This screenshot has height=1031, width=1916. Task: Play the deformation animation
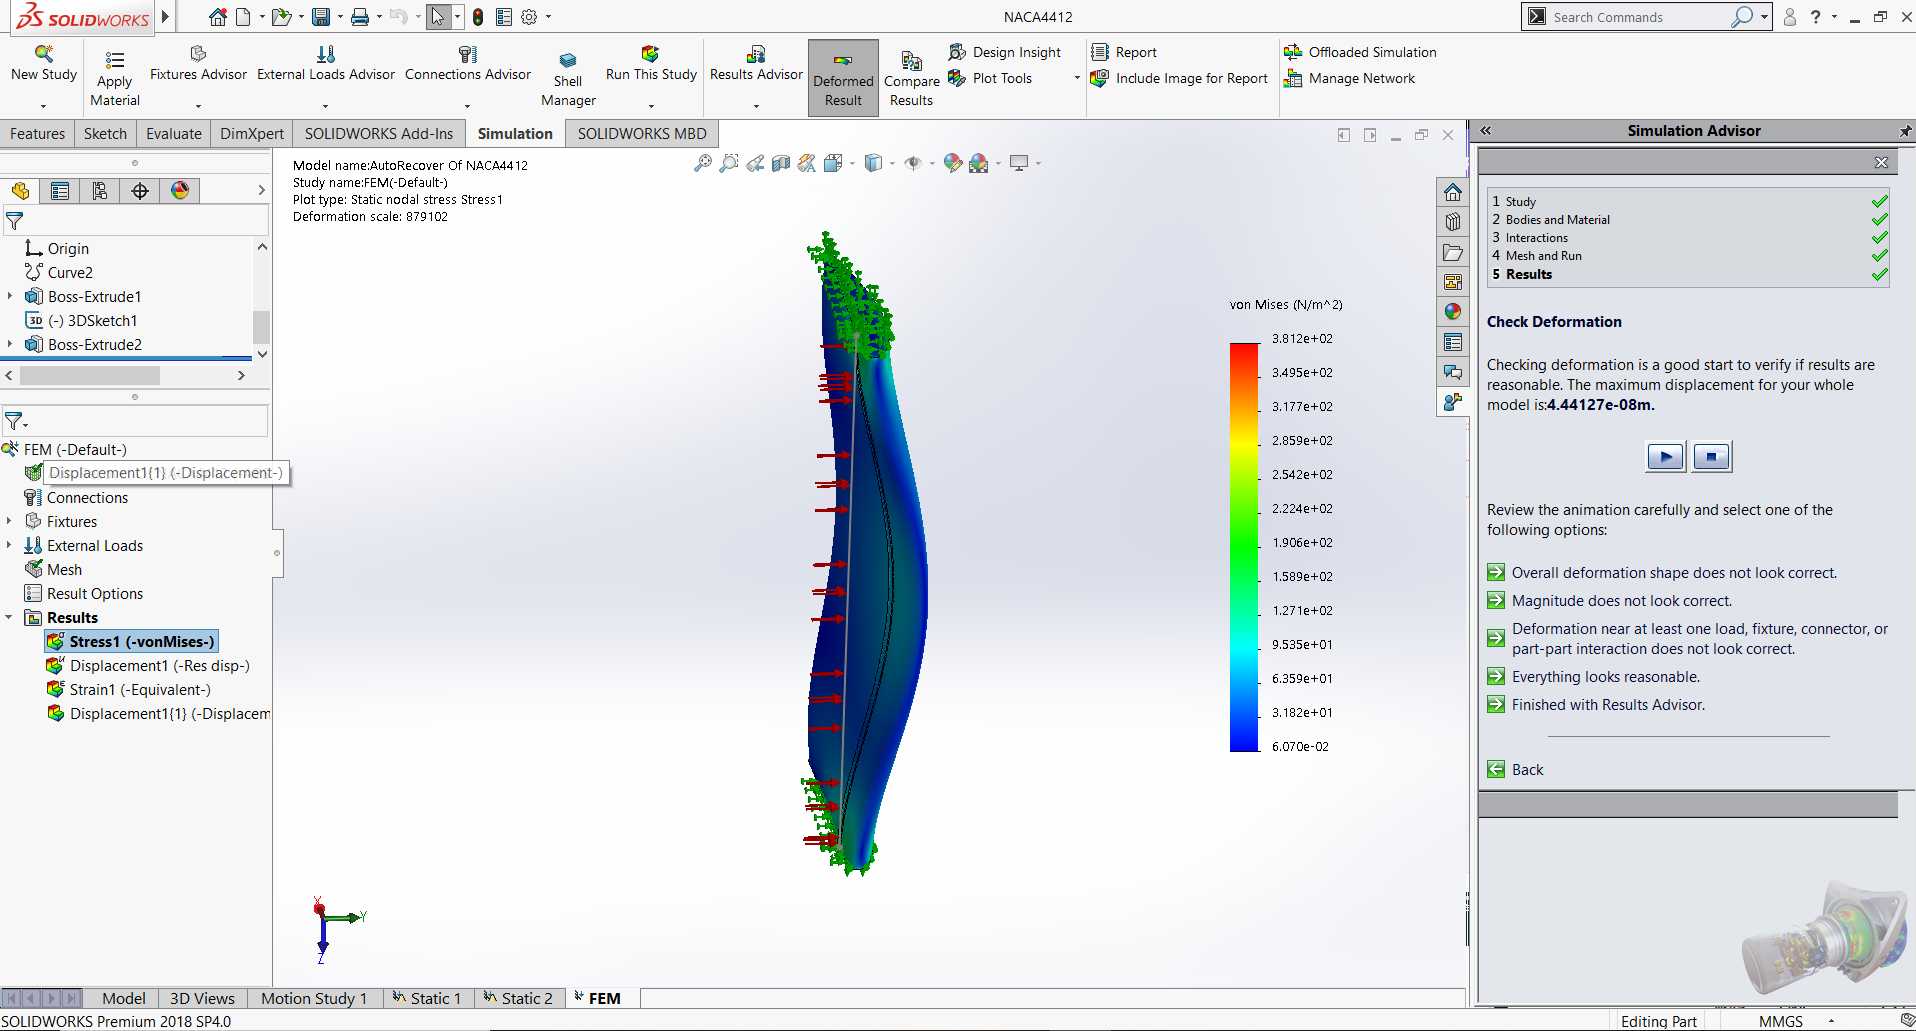click(x=1665, y=457)
